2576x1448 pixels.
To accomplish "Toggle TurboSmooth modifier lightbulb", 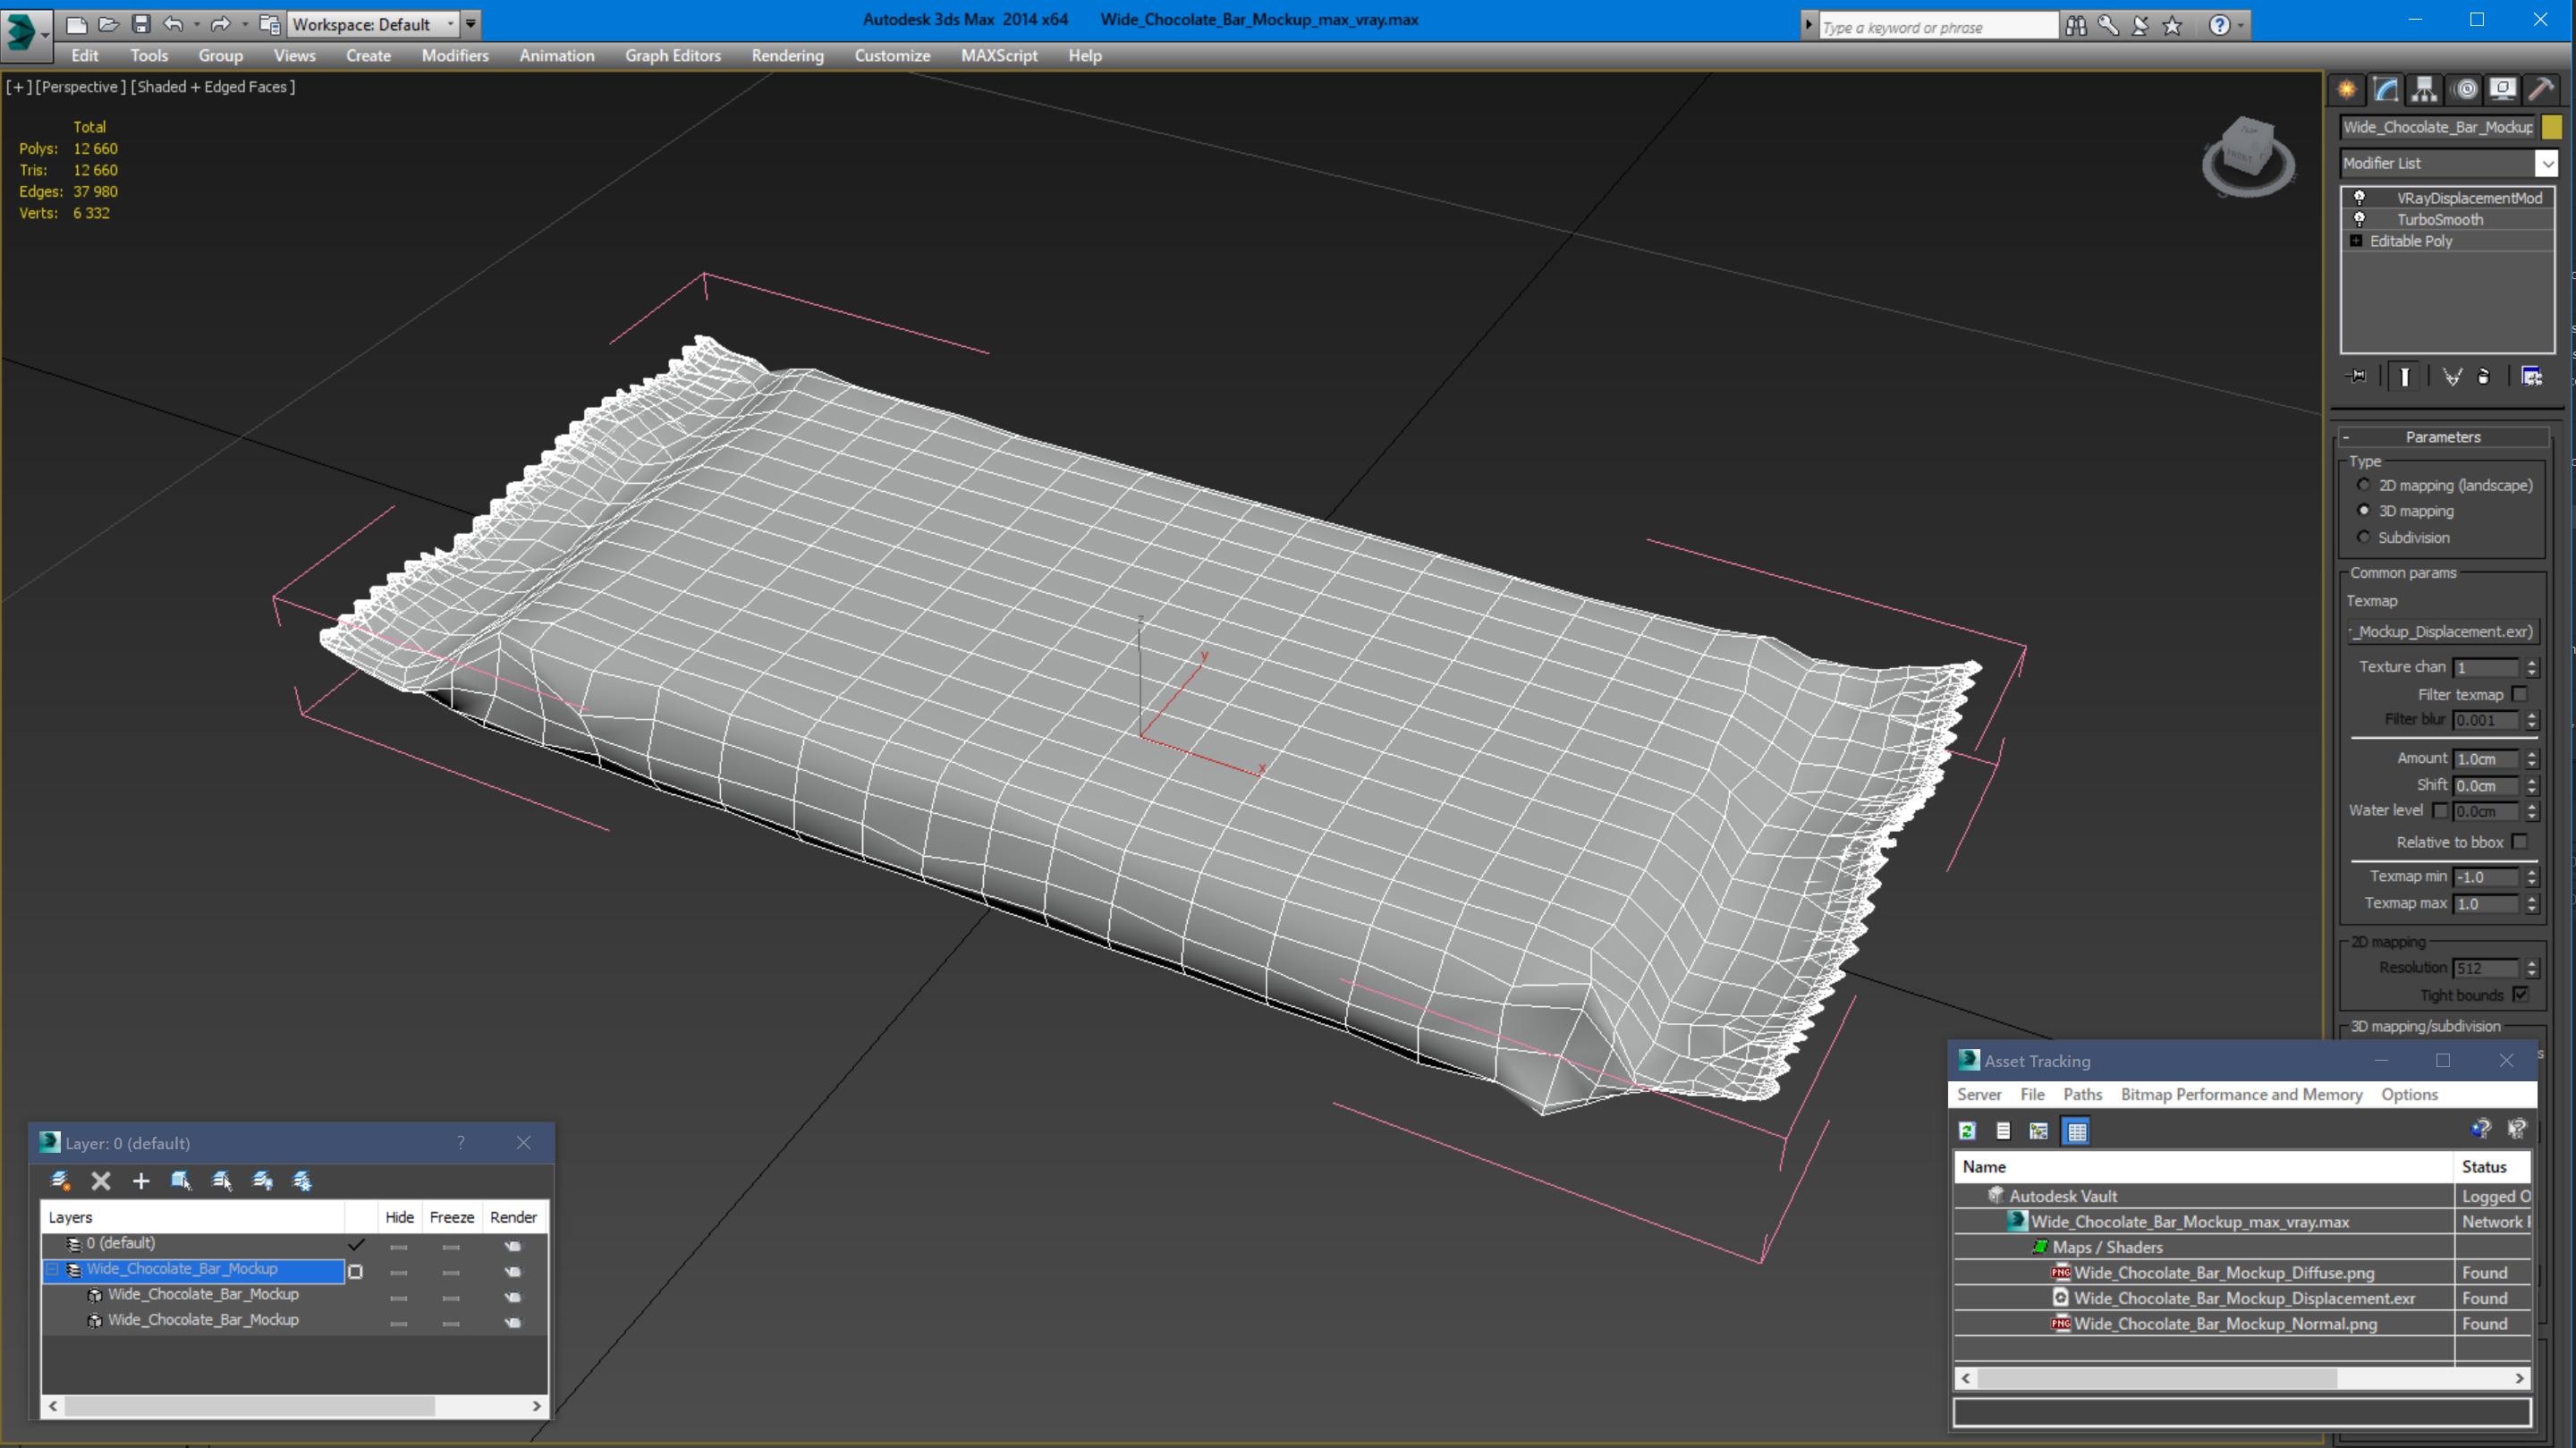I will point(2360,219).
